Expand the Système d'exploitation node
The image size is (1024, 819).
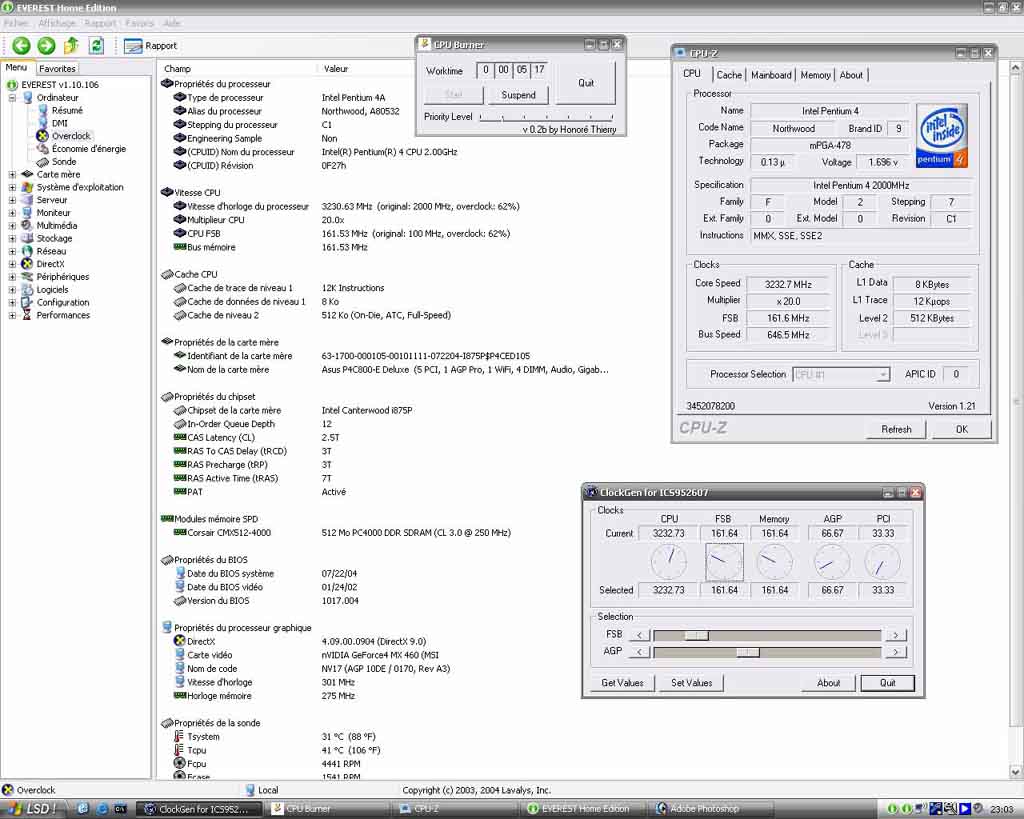tap(12, 187)
